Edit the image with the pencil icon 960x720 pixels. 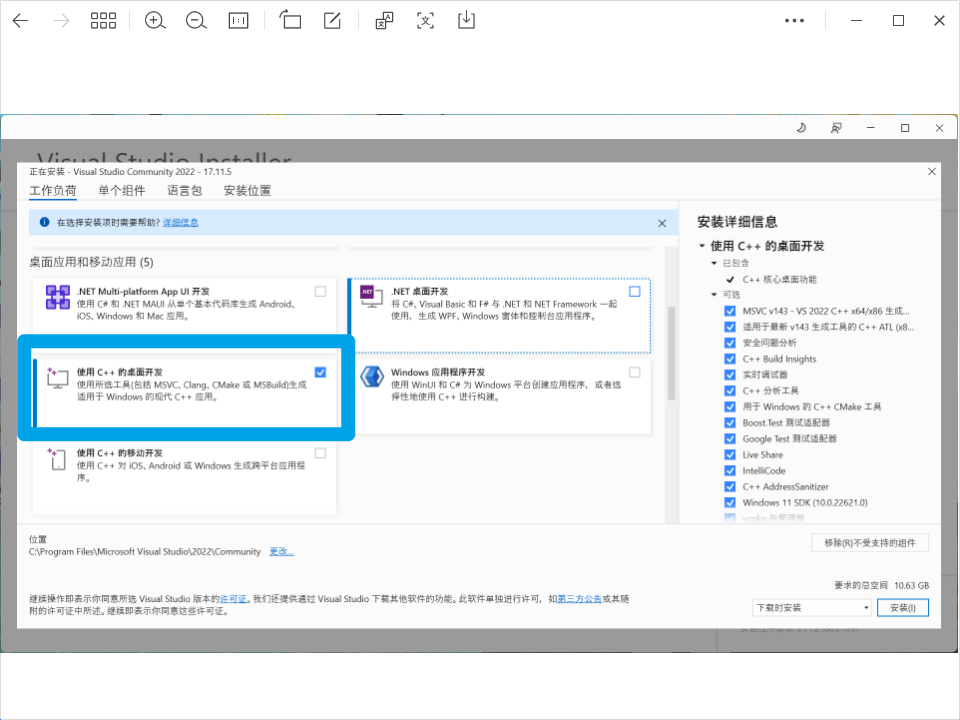coord(332,21)
